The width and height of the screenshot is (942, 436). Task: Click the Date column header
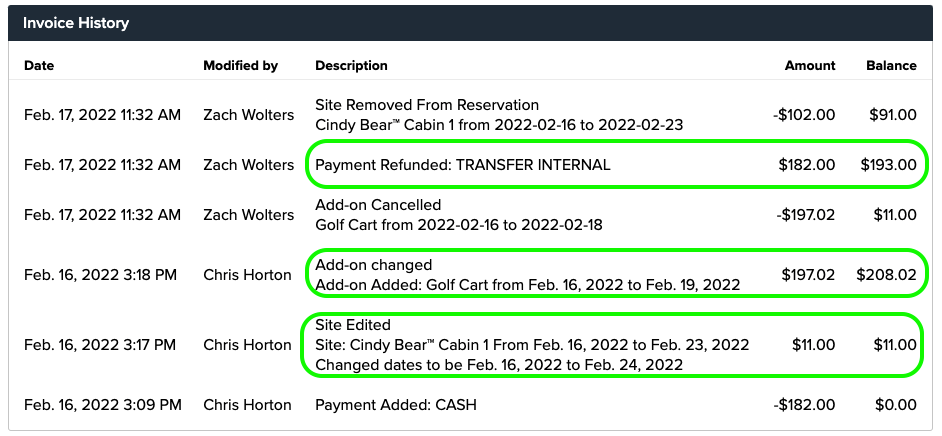pos(39,66)
